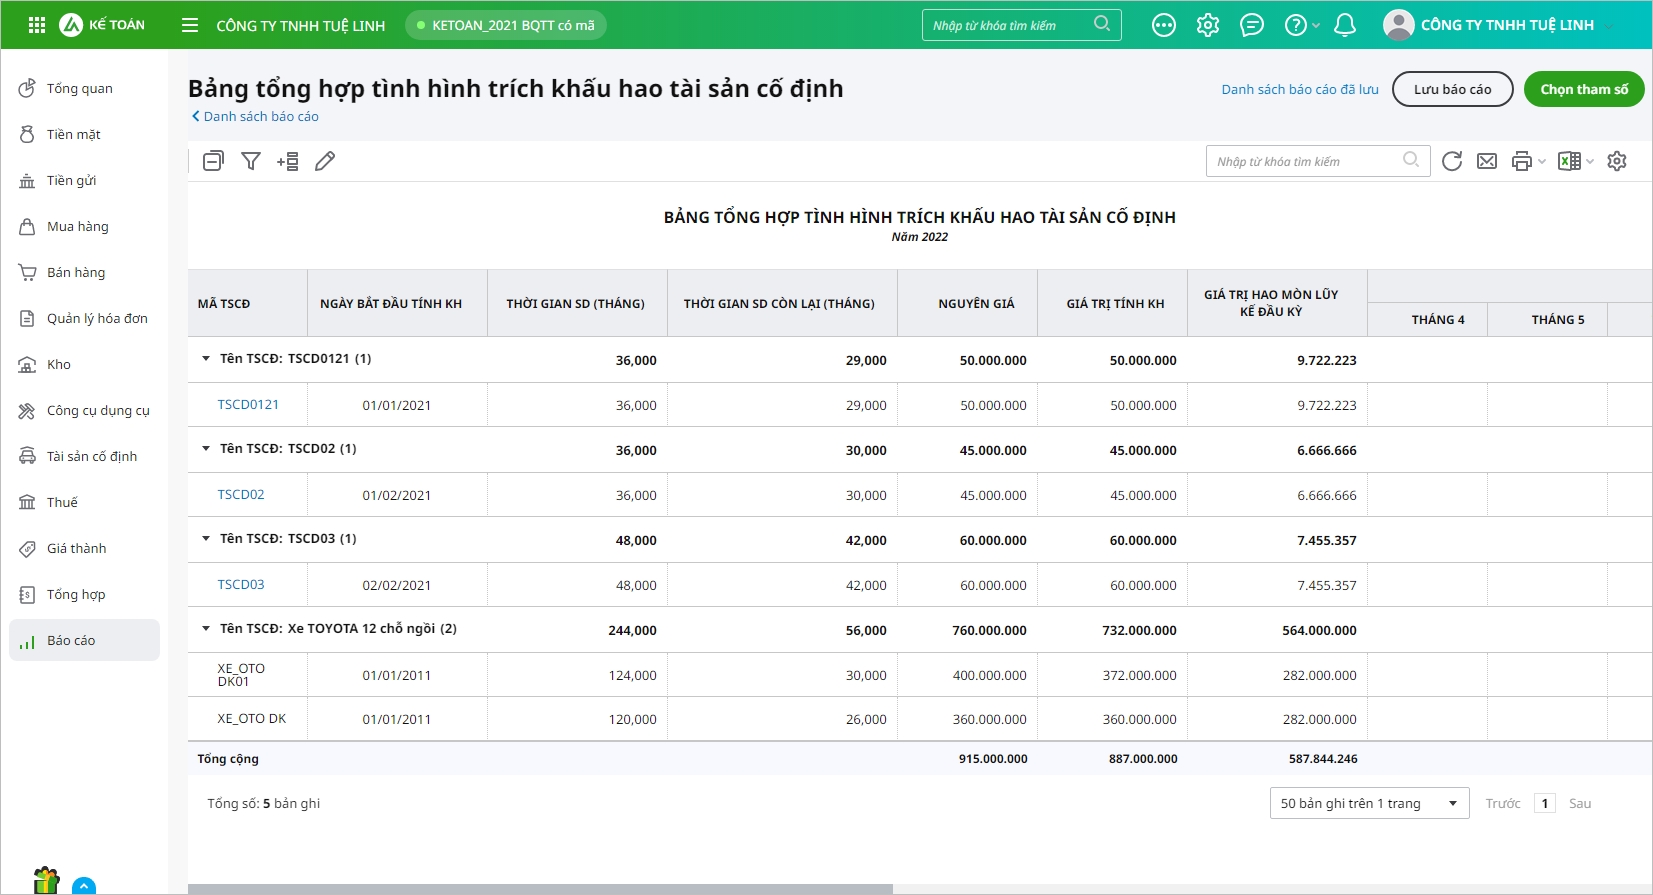Go to Quản lý hóa đơn menu
Image resolution: width=1653 pixels, height=895 pixels.
(96, 318)
